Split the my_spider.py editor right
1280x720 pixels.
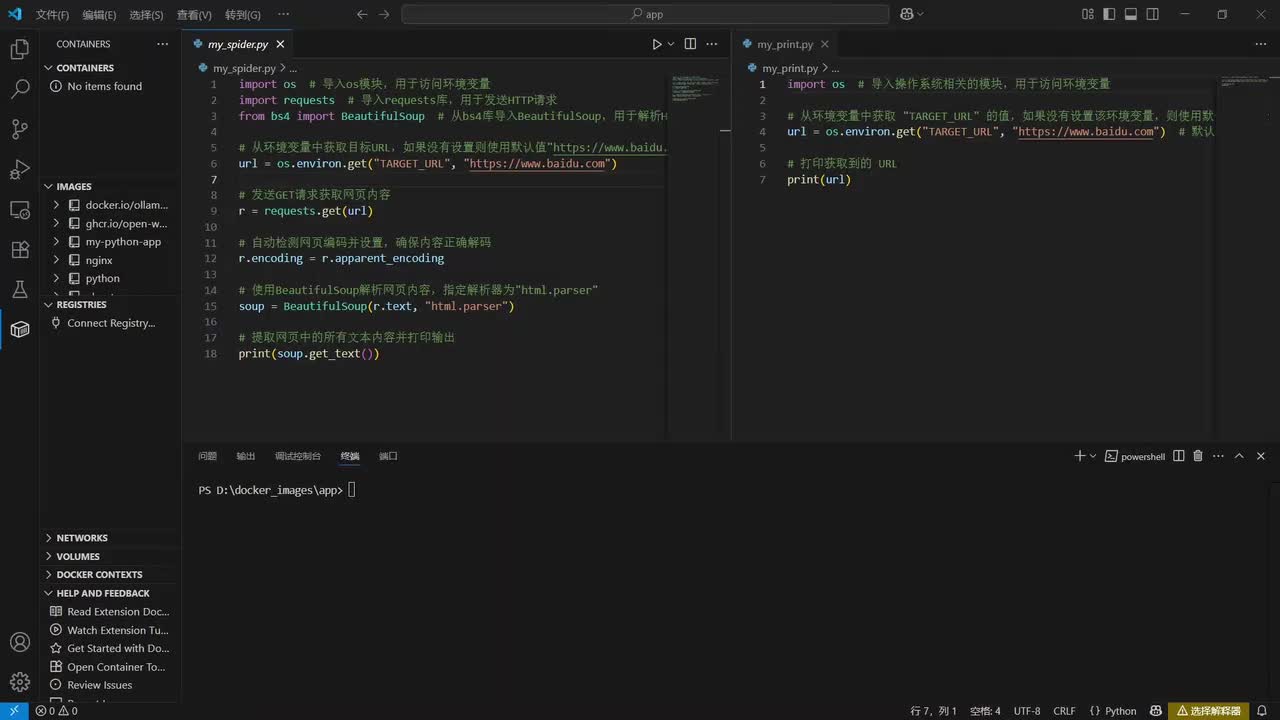[690, 44]
